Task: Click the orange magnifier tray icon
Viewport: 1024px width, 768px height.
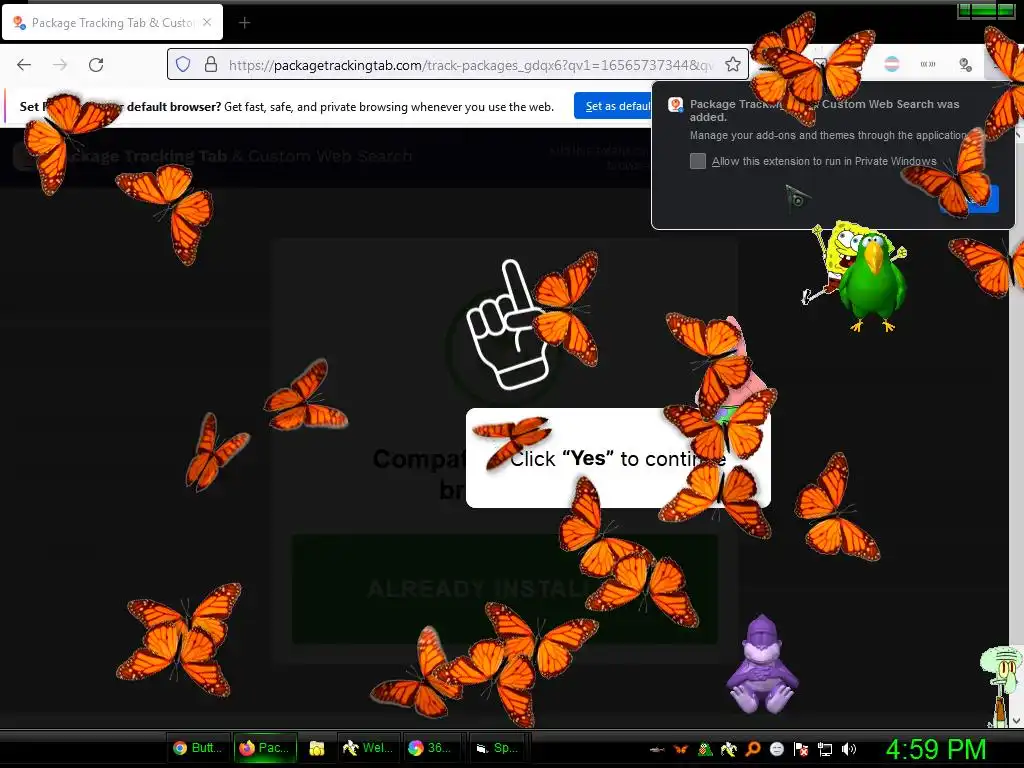Action: [753, 749]
